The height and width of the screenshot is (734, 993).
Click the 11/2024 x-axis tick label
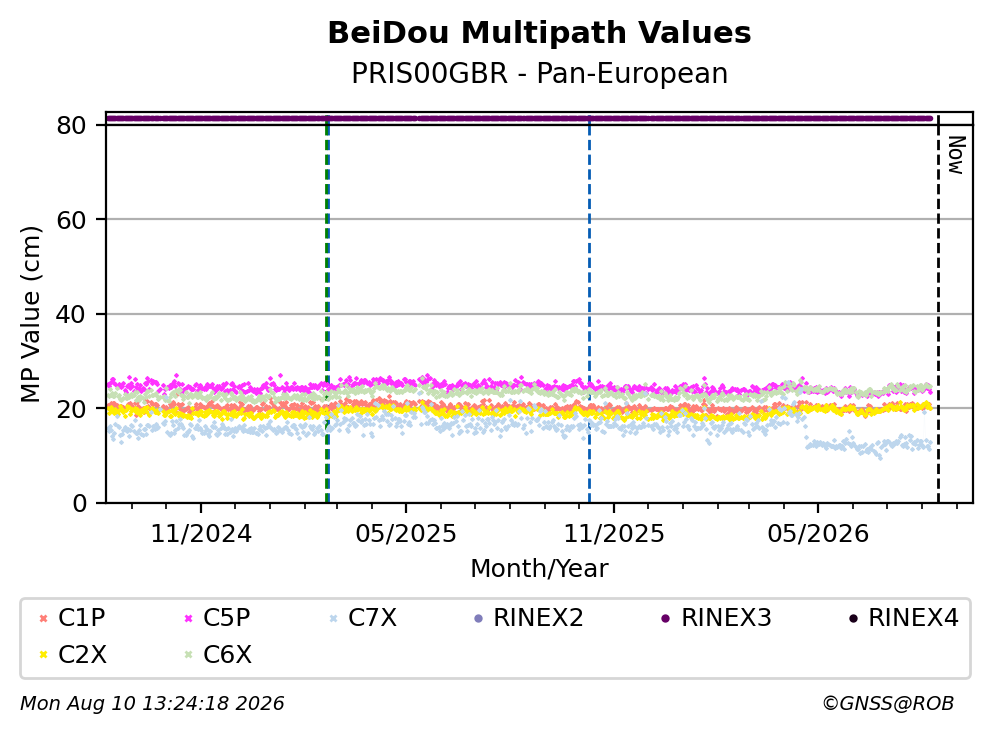201,534
